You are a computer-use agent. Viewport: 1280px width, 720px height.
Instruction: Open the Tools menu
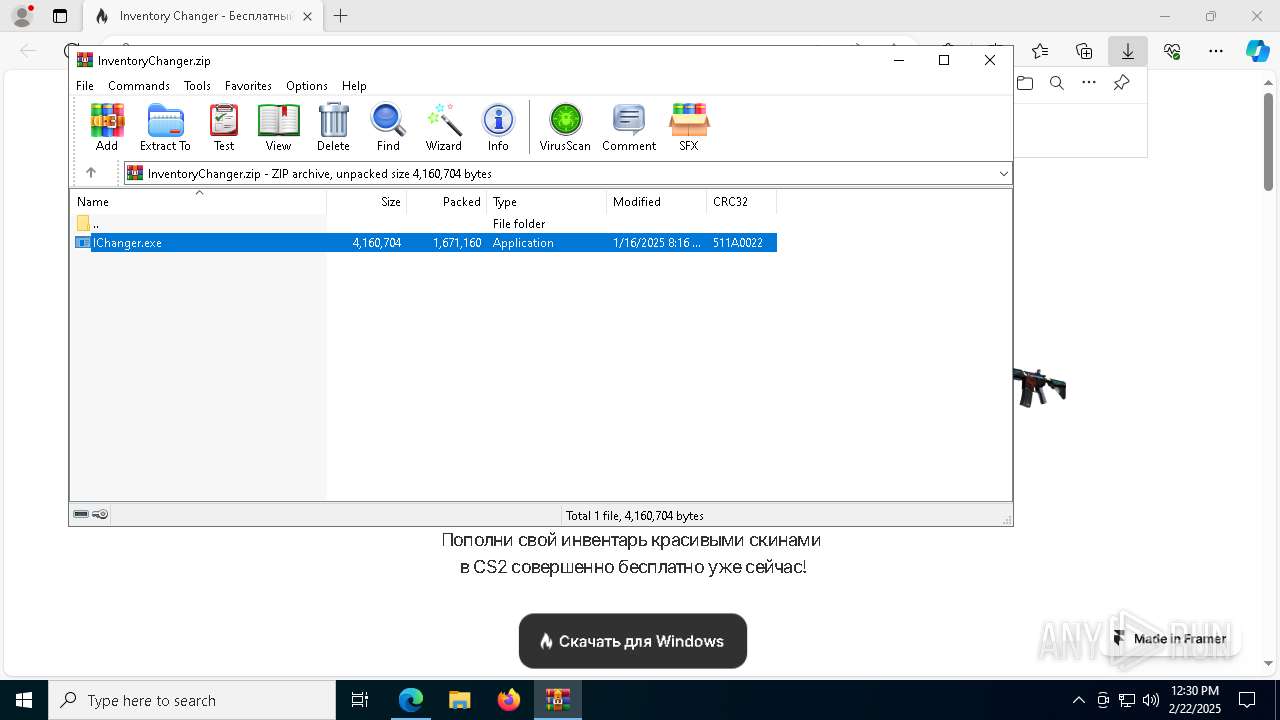[x=197, y=86]
